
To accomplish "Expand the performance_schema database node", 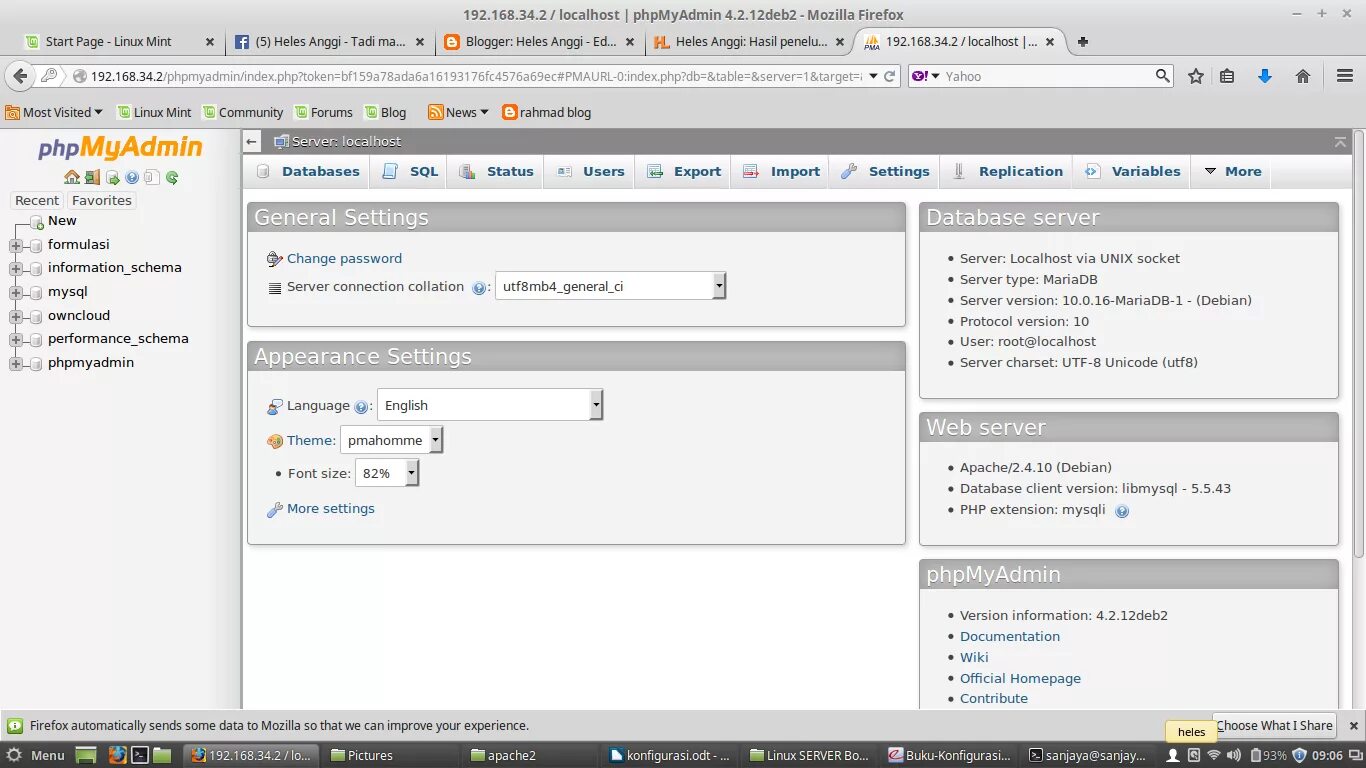I will [16, 340].
